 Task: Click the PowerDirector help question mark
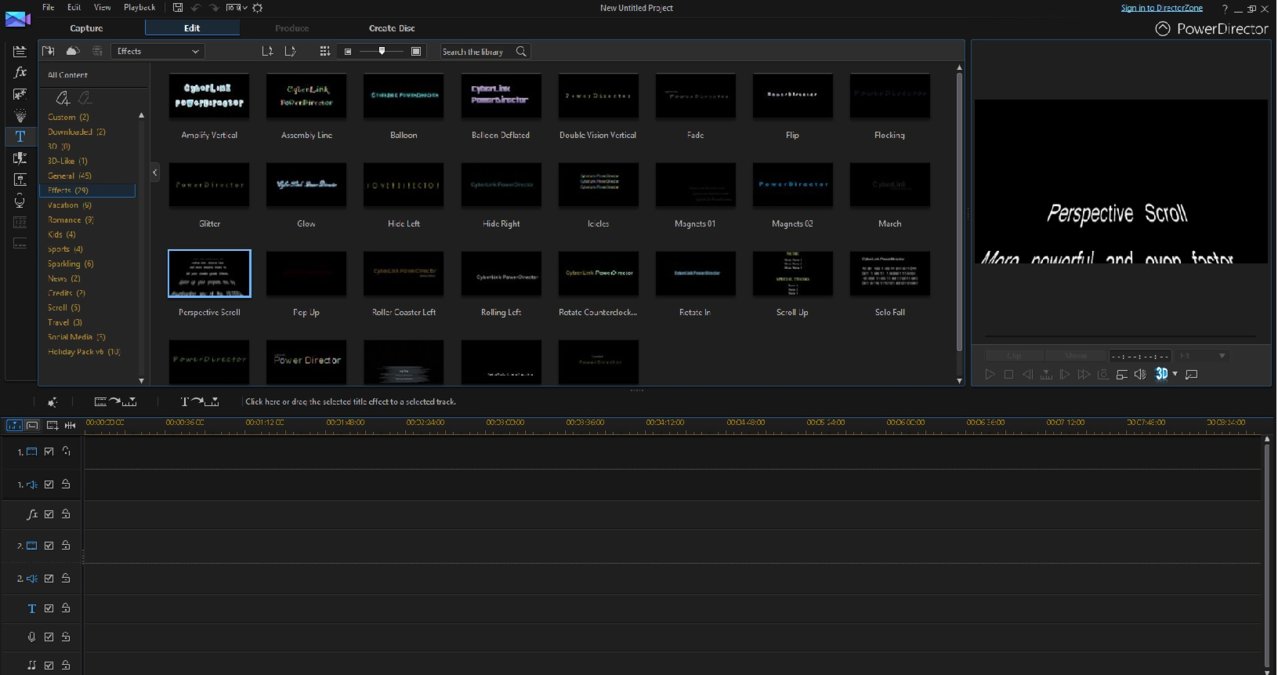pyautogui.click(x=1224, y=8)
